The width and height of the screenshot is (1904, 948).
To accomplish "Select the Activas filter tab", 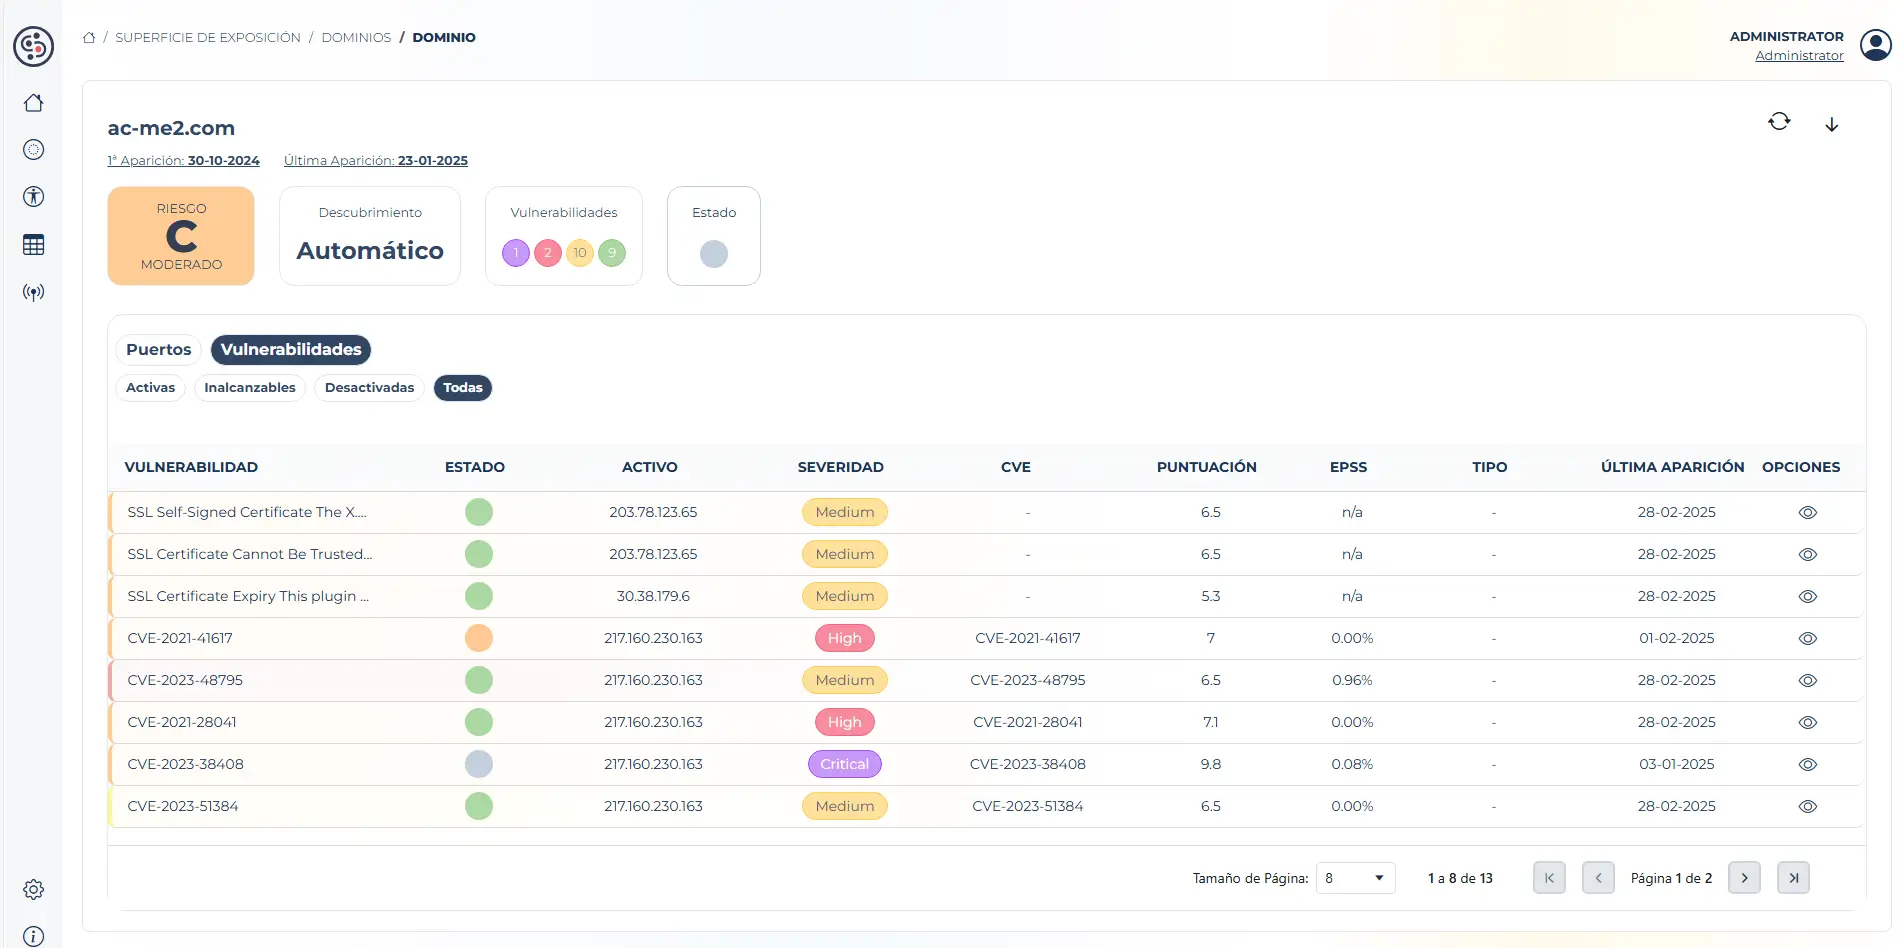I will tap(150, 388).
